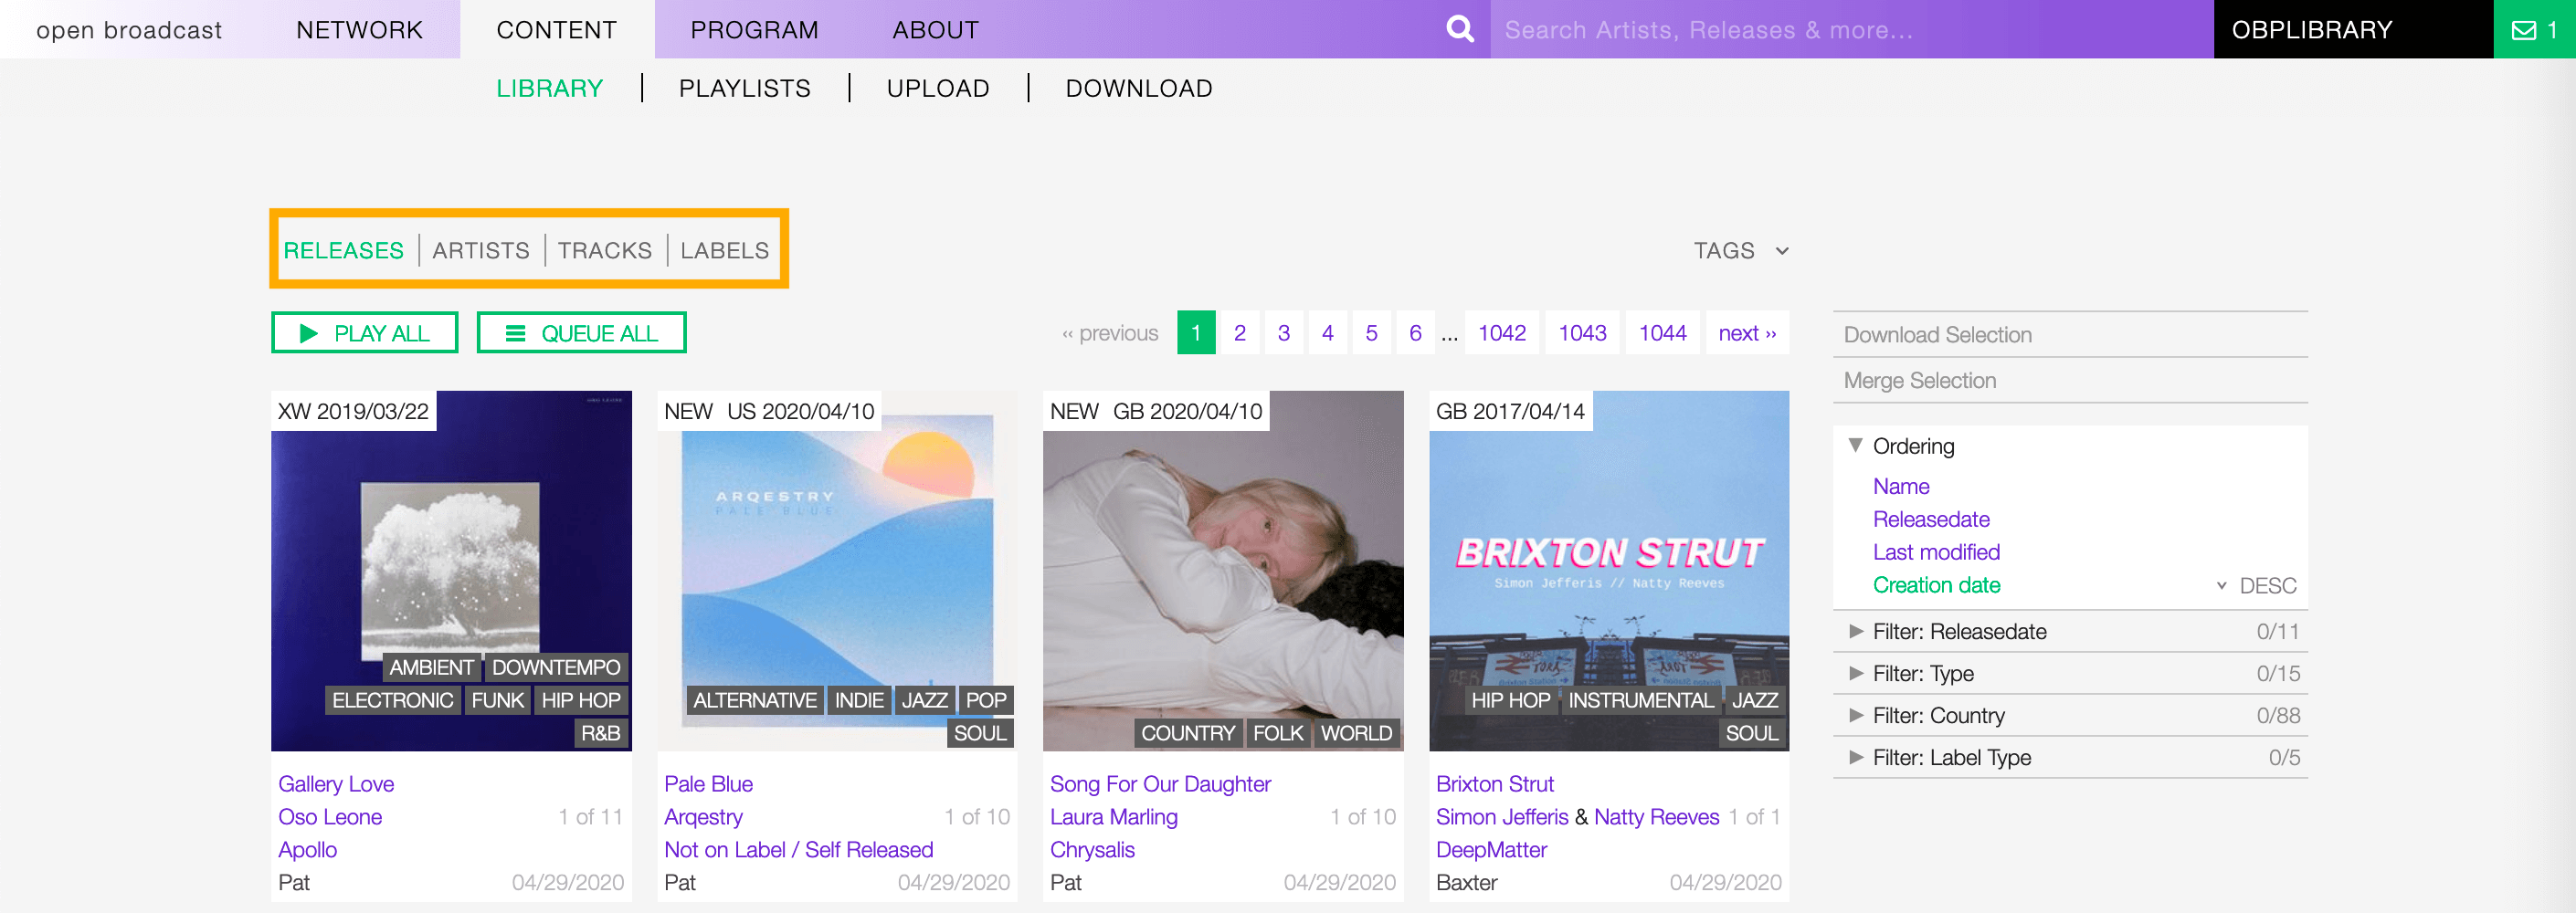The width and height of the screenshot is (2576, 913).
Task: Open Song For Our Daughter release link
Action: (1160, 784)
